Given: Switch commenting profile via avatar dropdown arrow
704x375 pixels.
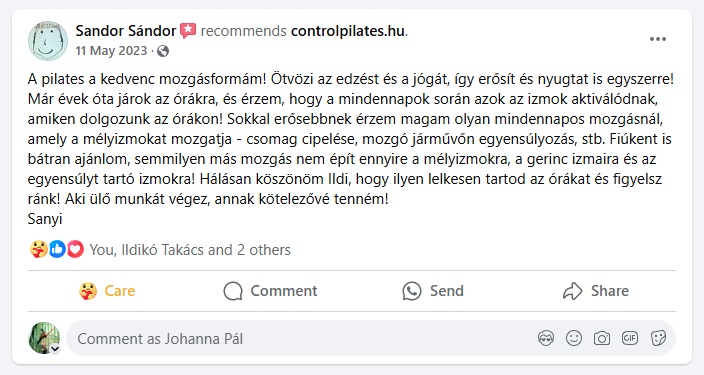Looking at the screenshot, I should (x=55, y=349).
